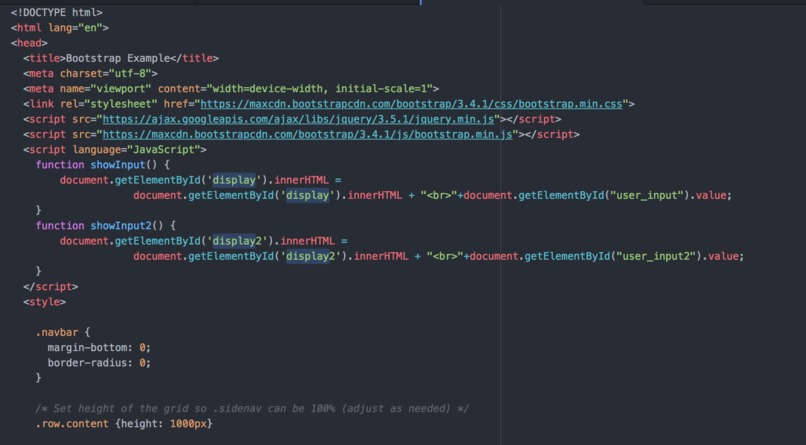Click the lang="en" attribute text
Screen dimensions: 806x445
pos(76,28)
